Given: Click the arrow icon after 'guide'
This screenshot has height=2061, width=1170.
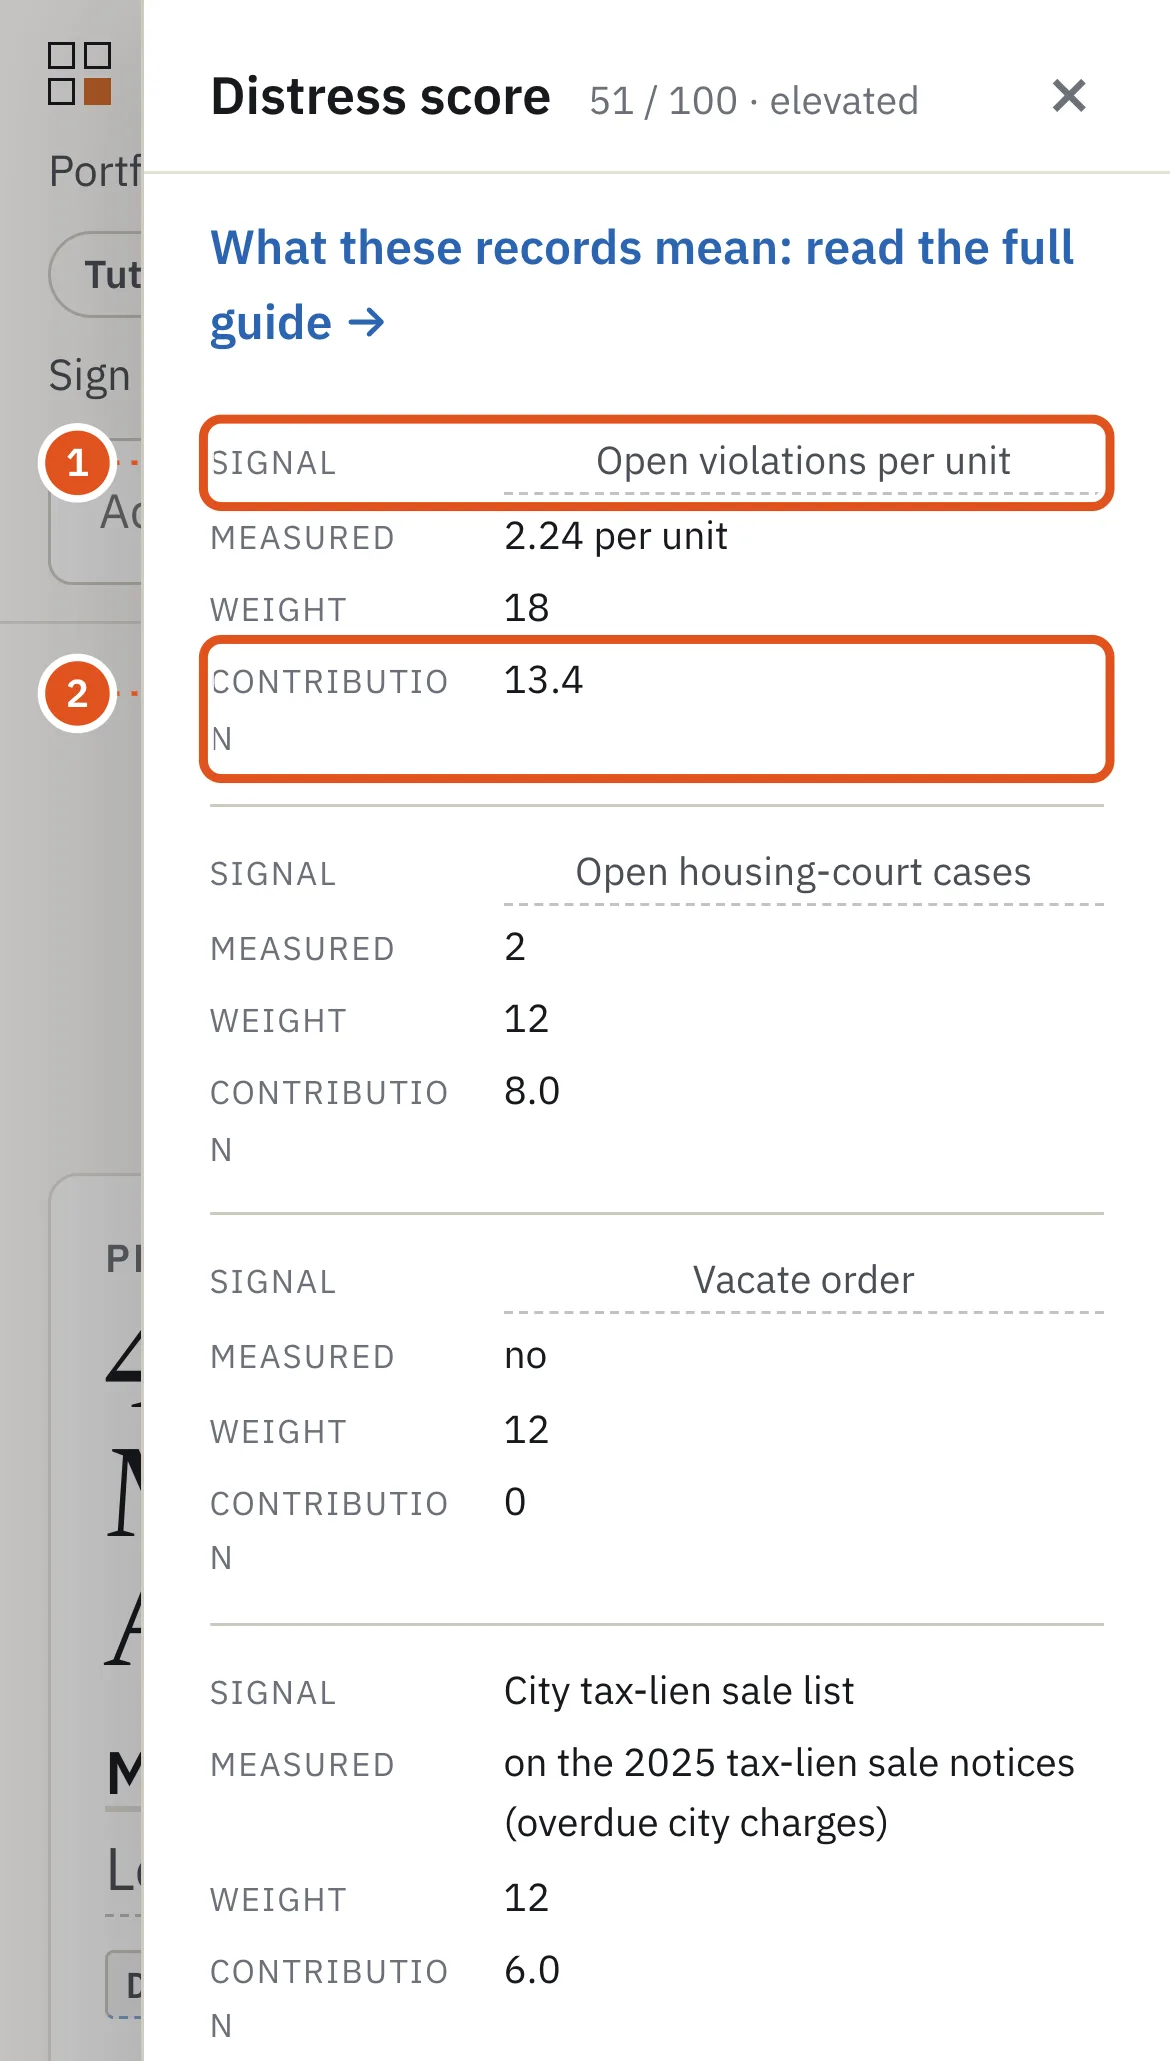Looking at the screenshot, I should tap(367, 323).
